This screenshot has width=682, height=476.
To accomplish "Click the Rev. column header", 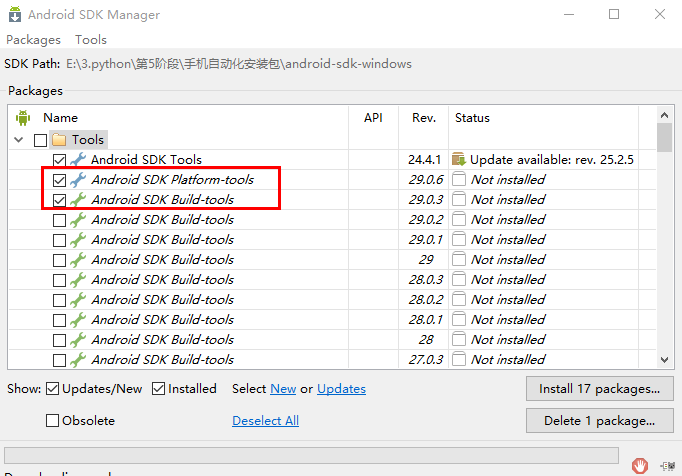I will click(x=424, y=117).
